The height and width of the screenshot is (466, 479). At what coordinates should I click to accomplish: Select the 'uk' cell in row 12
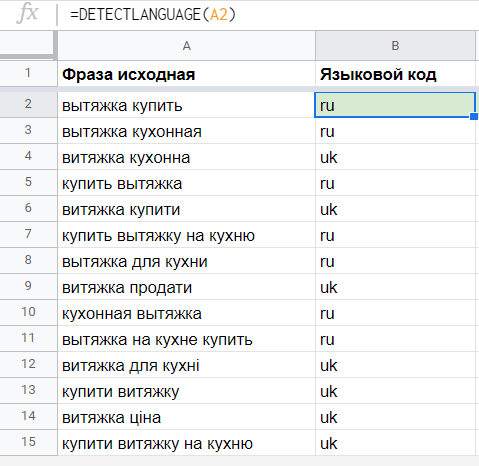click(395, 365)
